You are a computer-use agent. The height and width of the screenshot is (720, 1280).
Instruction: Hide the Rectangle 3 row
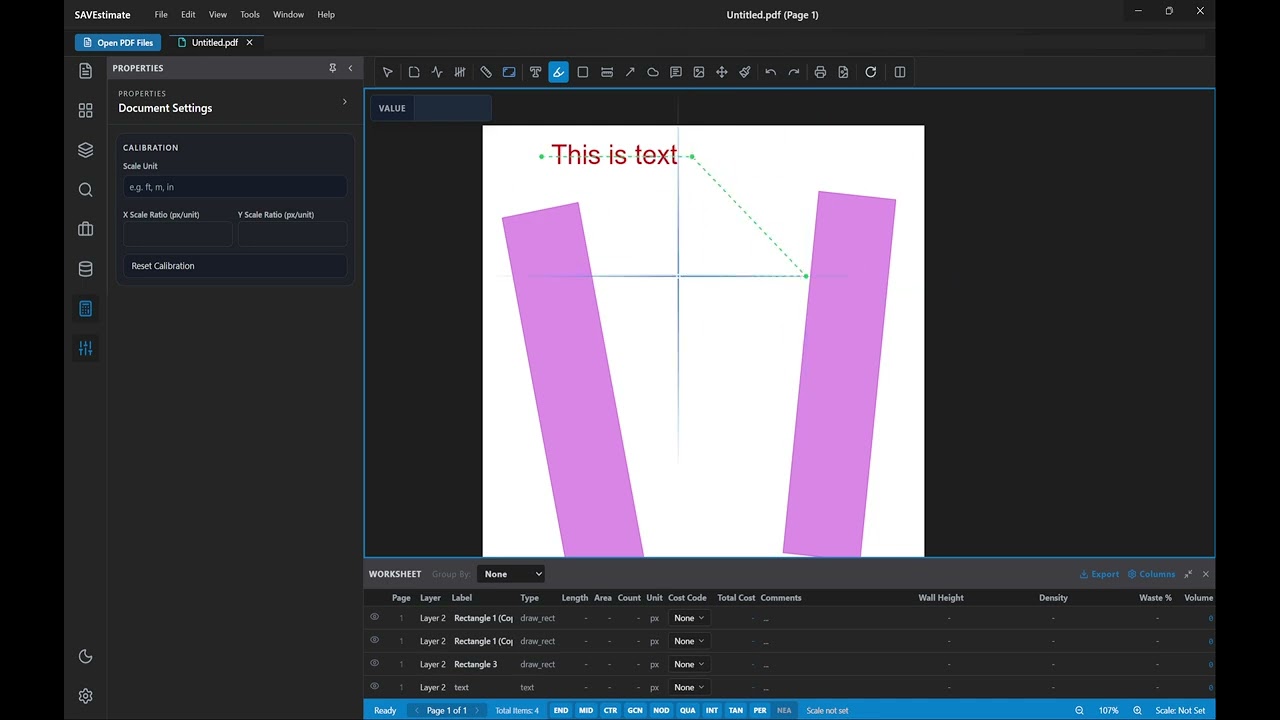(375, 663)
